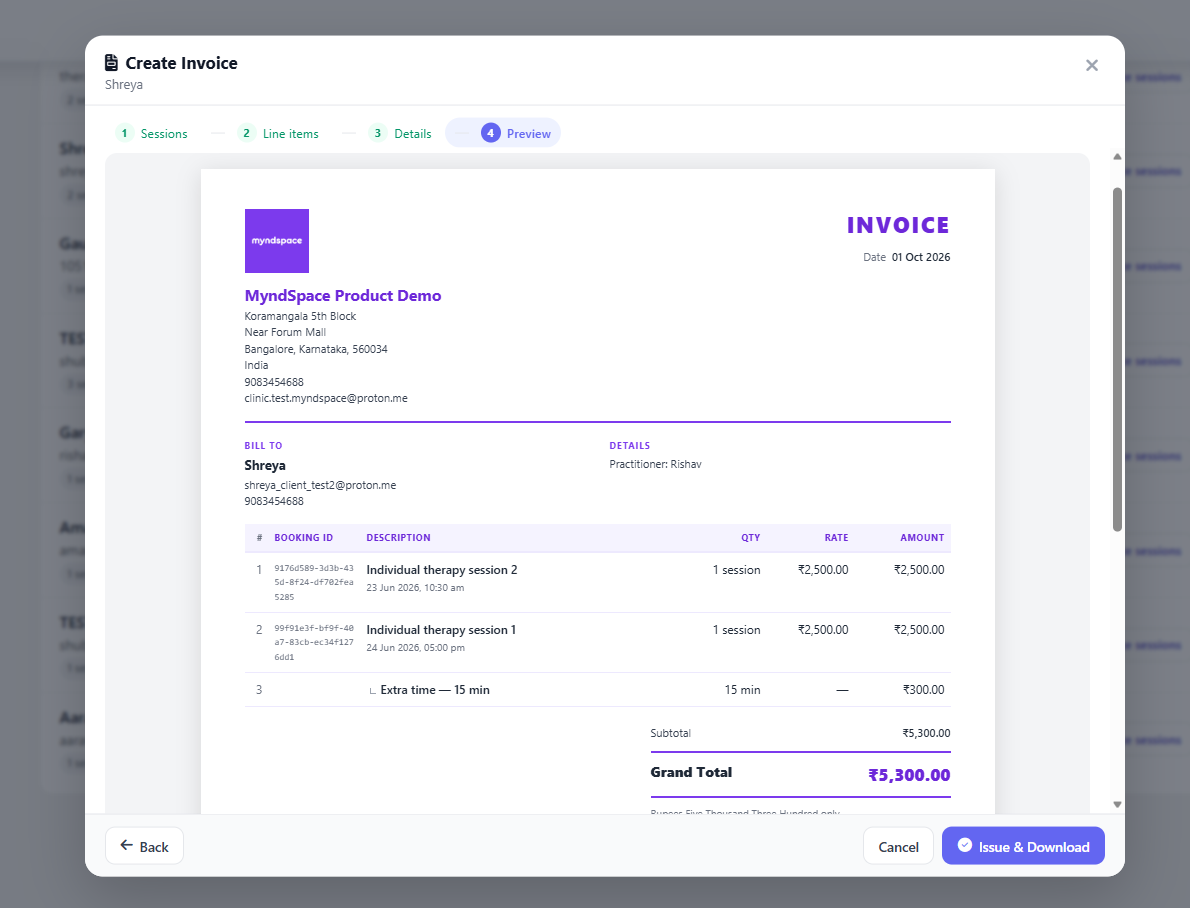
Task: Click the address line Koramangala 5th Block
Action: [x=300, y=316]
